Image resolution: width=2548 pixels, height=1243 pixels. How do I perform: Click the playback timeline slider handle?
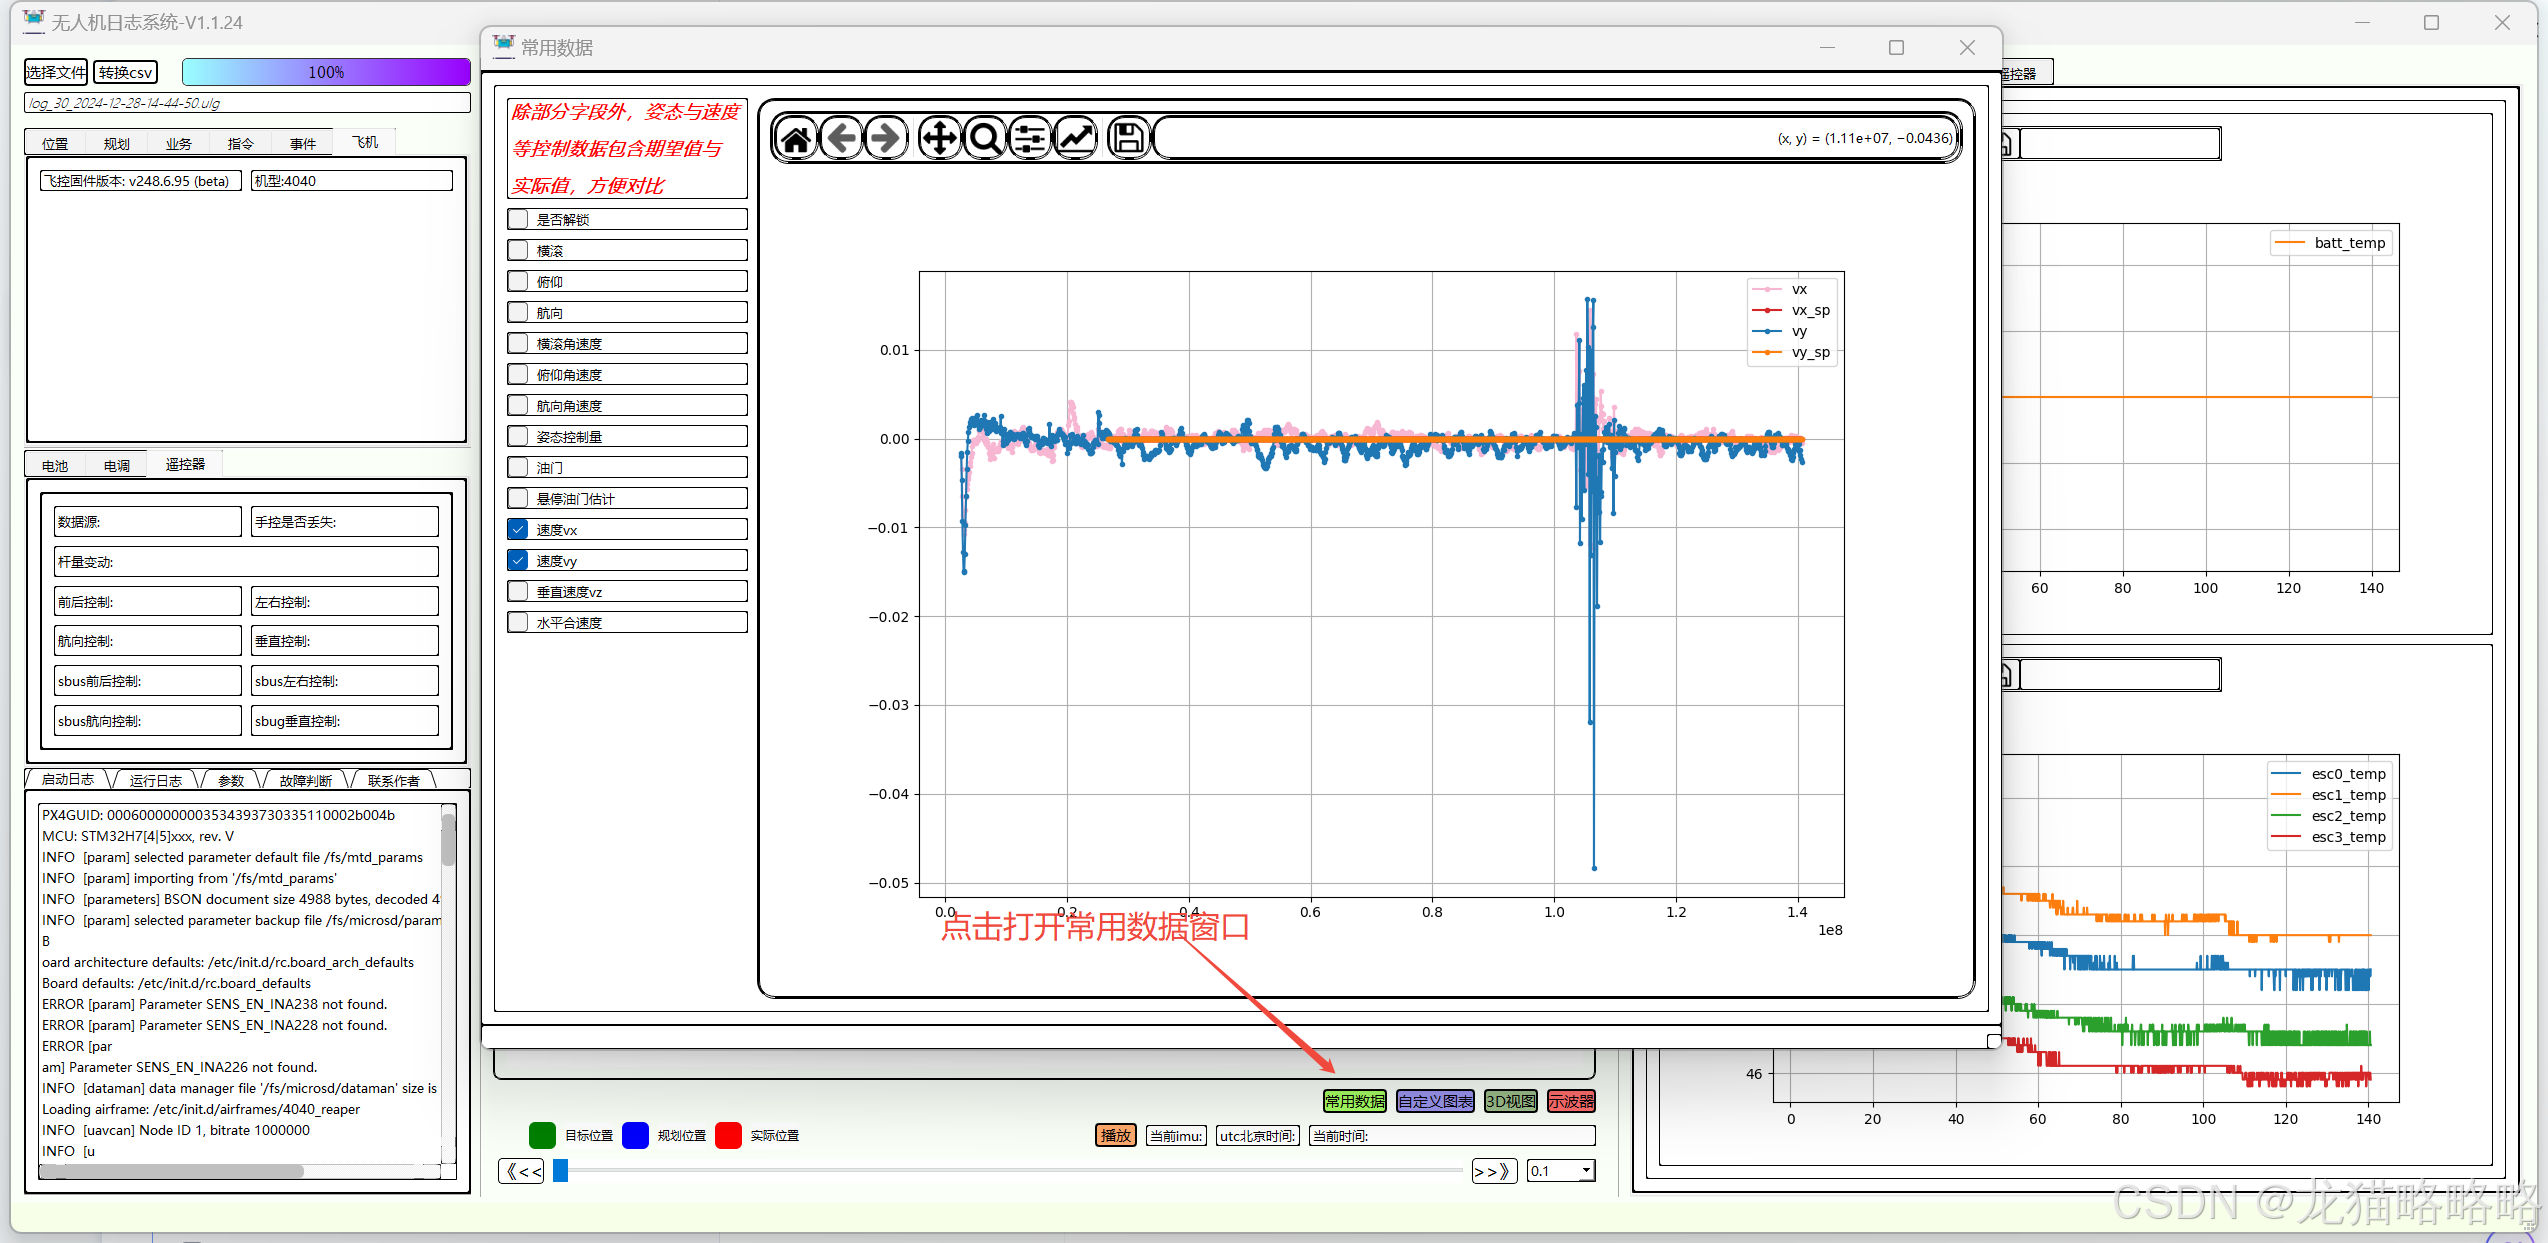point(561,1170)
